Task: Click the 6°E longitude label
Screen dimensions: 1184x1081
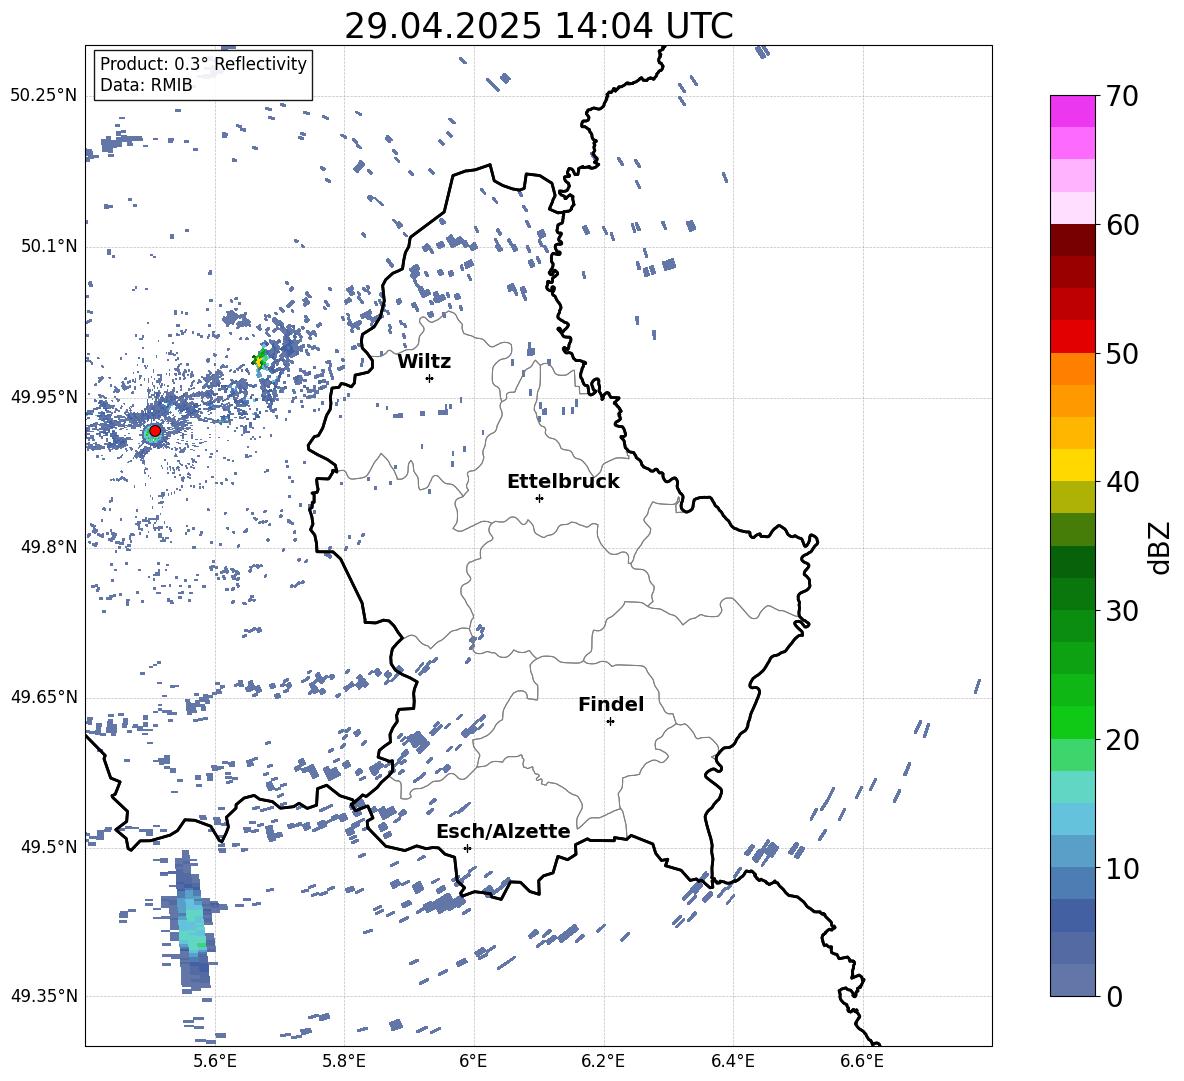Action: 473,1061
